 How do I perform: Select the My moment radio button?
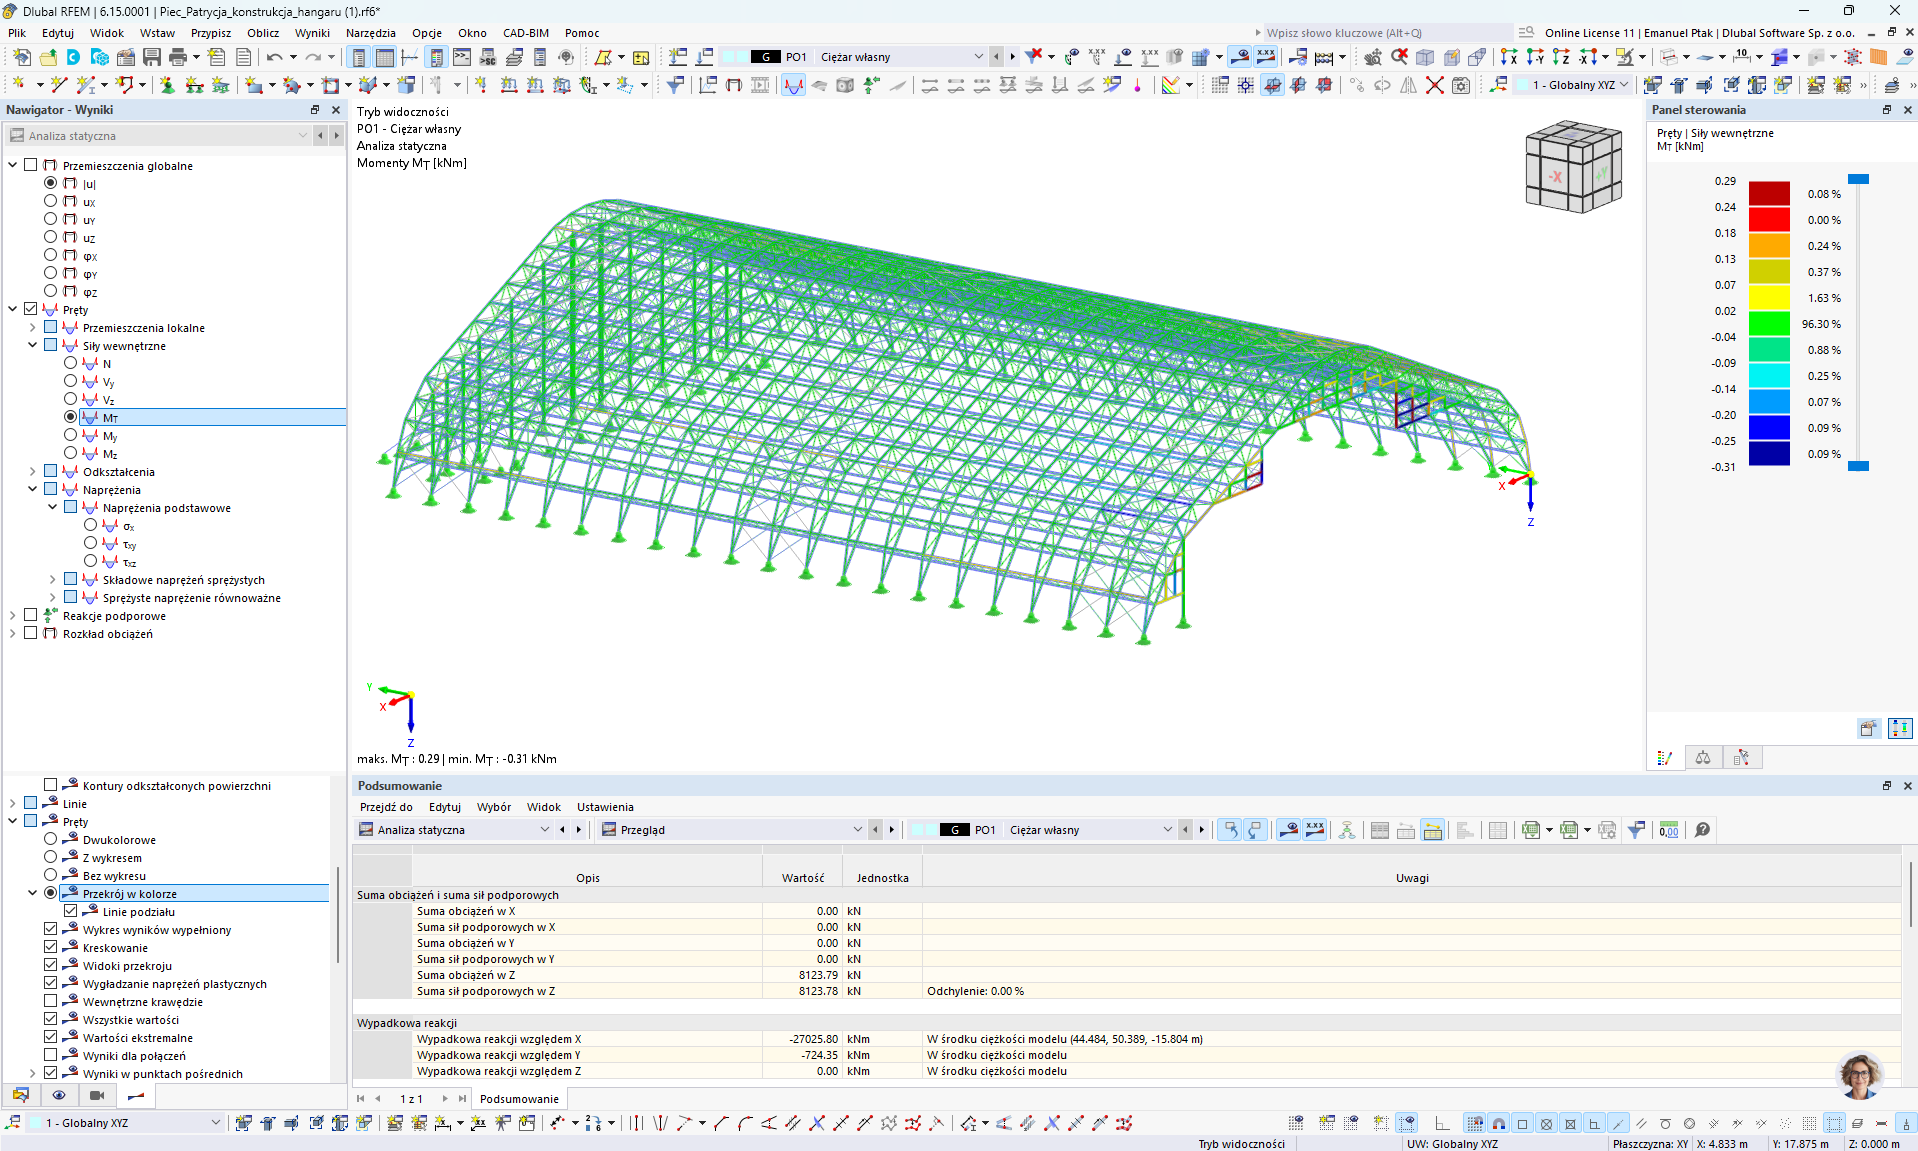[x=71, y=435]
